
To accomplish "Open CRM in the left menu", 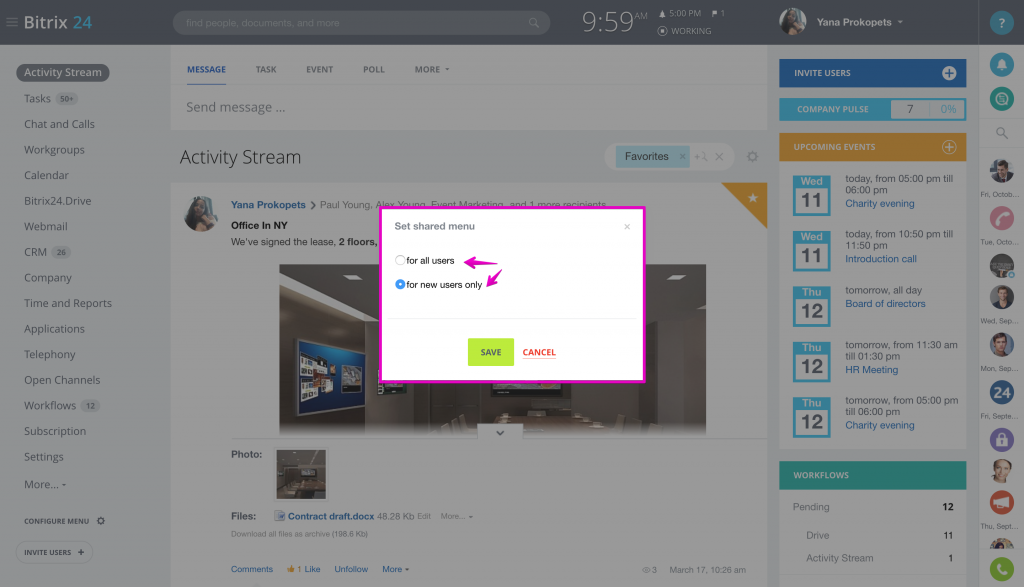I will pyautogui.click(x=35, y=252).
